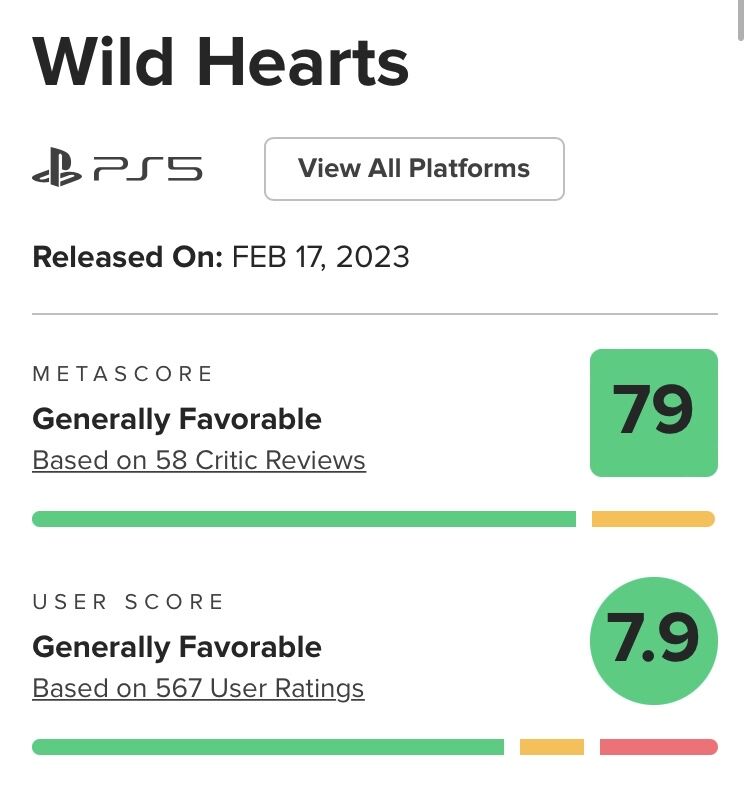Select the green positive segment of User Score bar
The image size is (750, 787).
(x=268, y=747)
